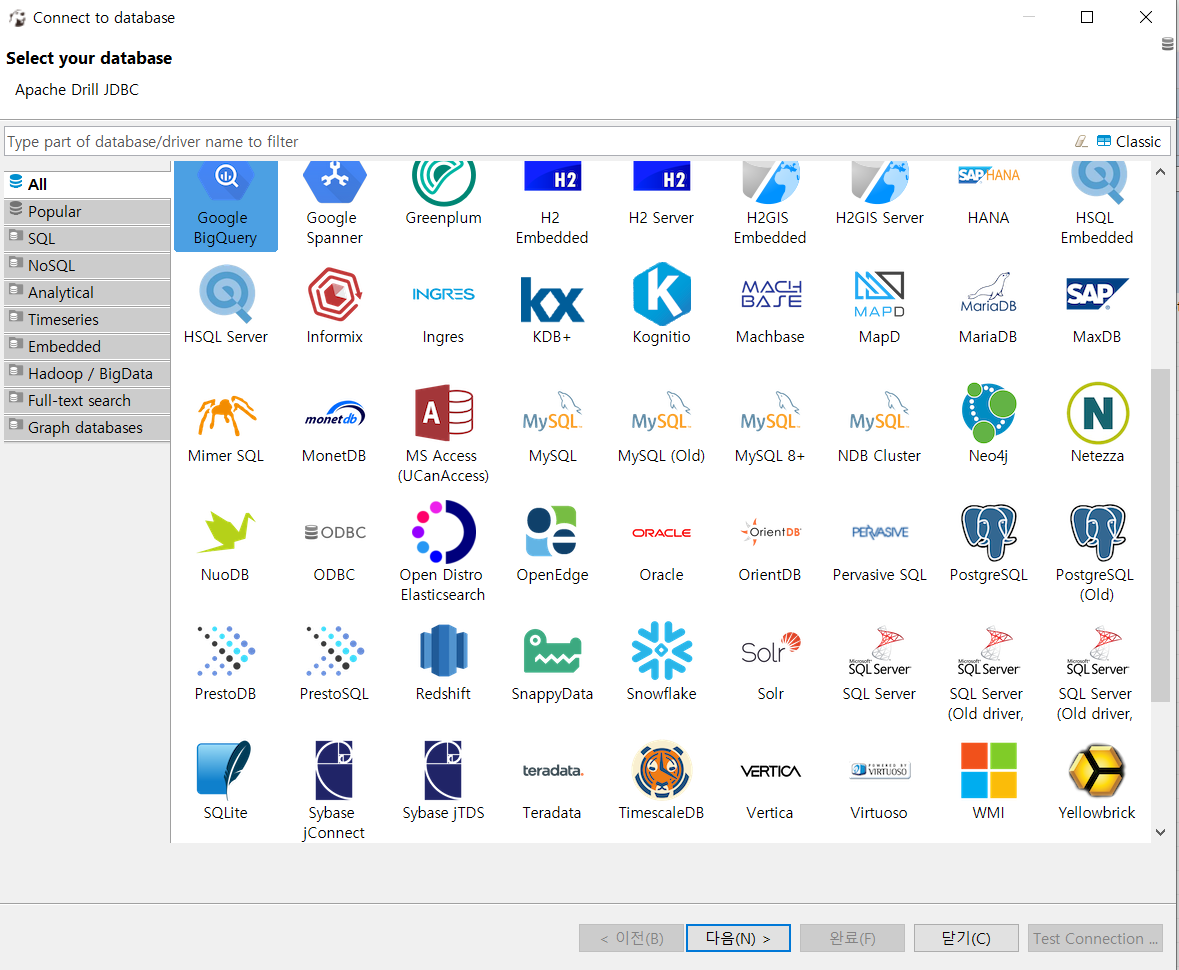1179x970 pixels.
Task: Filter by Full-text search category
Action: pyautogui.click(x=87, y=401)
